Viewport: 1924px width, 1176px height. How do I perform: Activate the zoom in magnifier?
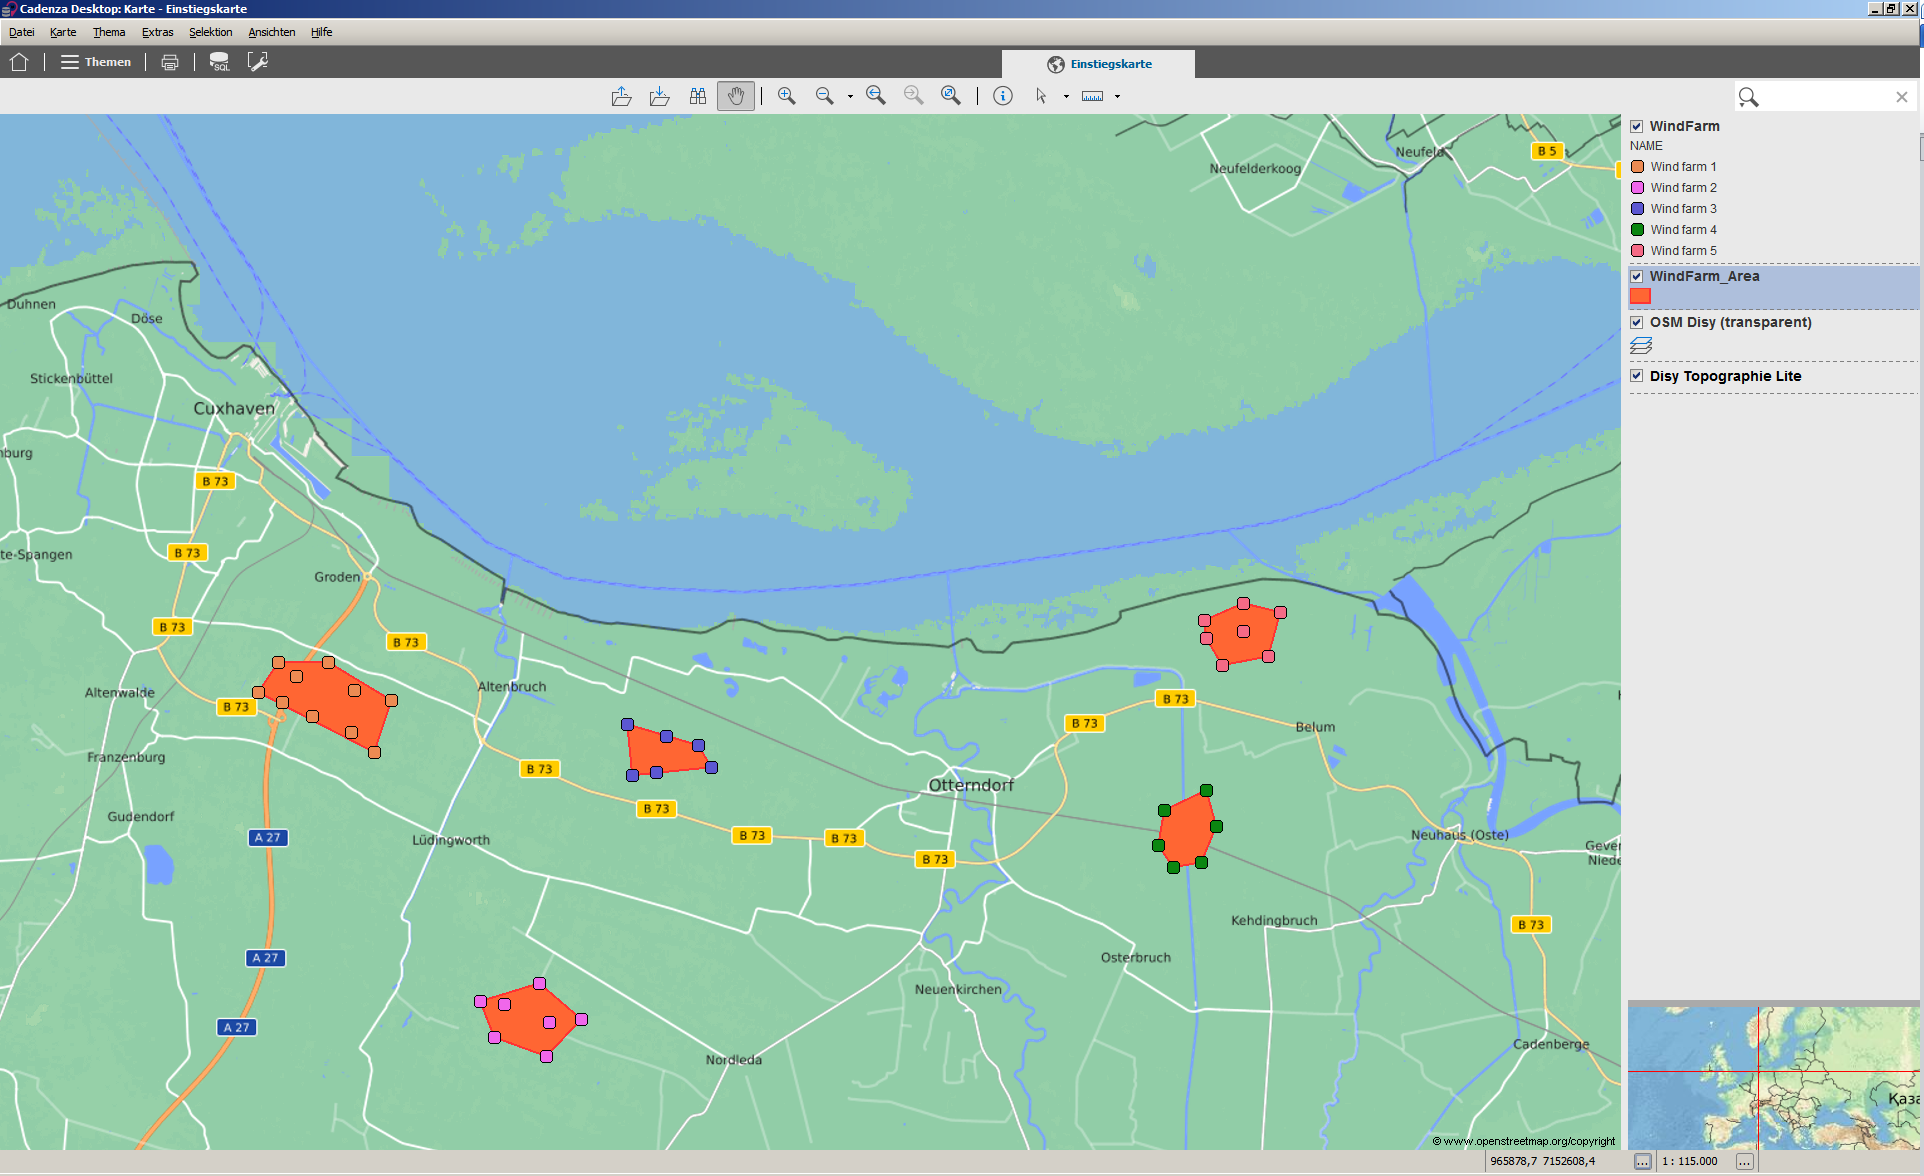(x=787, y=96)
